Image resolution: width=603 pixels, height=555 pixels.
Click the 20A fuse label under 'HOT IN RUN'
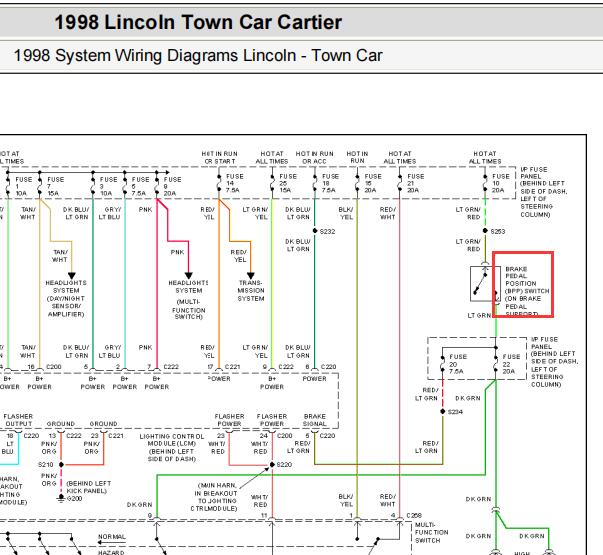(373, 183)
